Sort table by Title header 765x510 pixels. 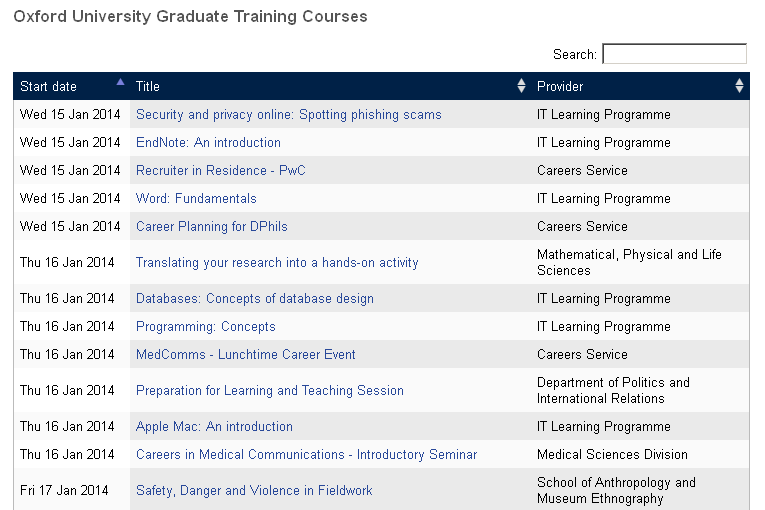tap(148, 86)
